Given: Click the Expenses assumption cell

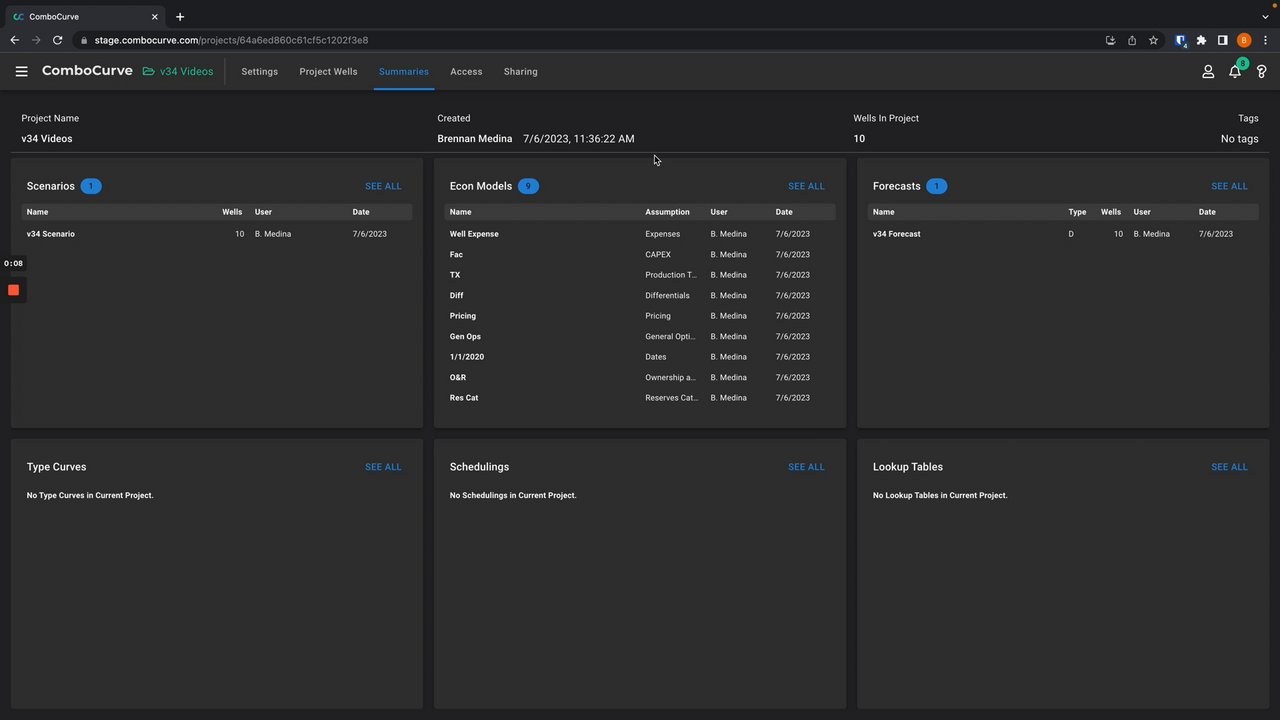Looking at the screenshot, I should click(x=662, y=234).
